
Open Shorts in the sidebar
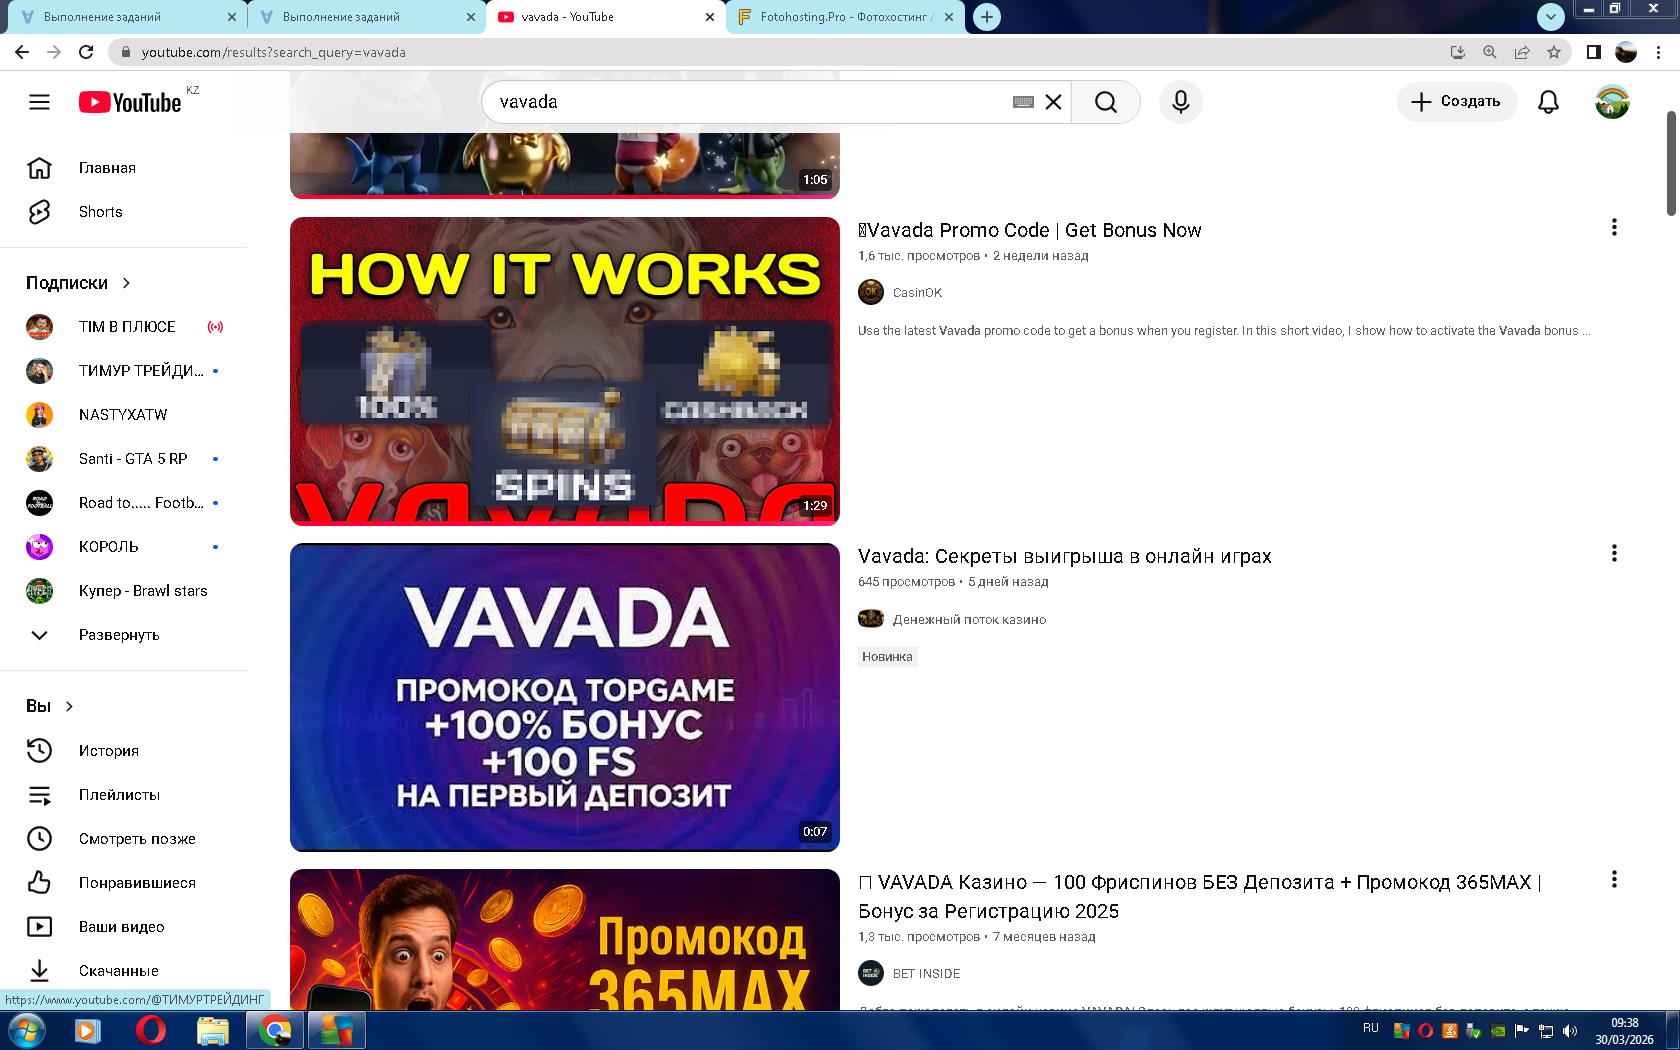point(123,212)
